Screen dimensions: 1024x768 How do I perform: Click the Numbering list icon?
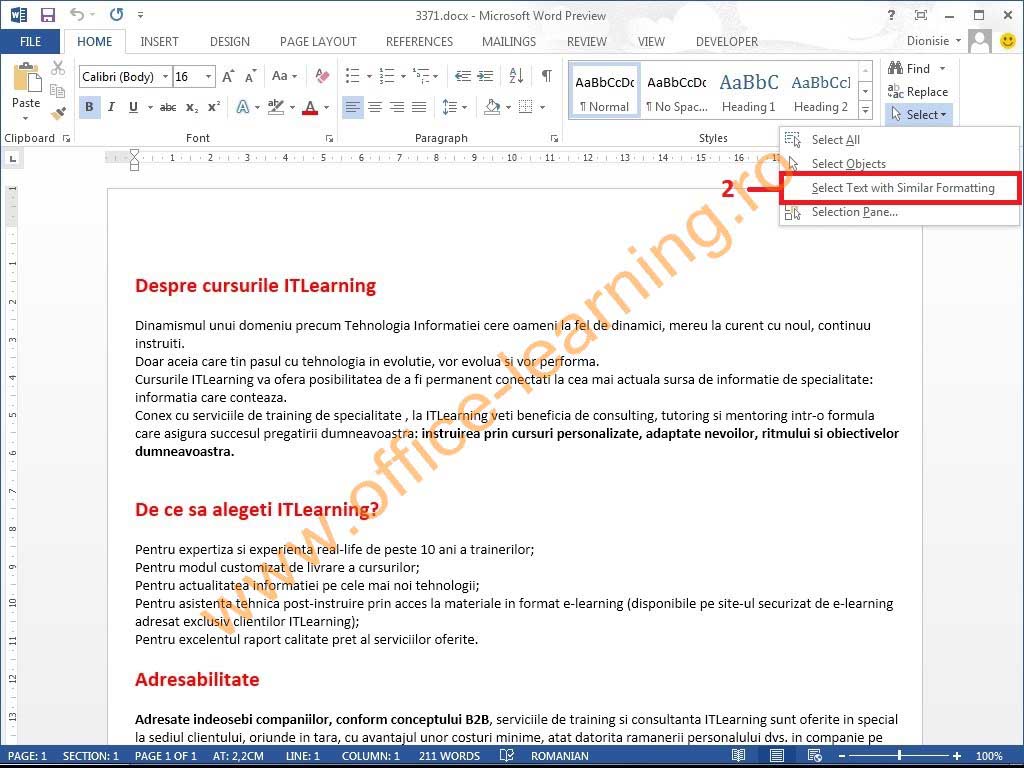(387, 76)
